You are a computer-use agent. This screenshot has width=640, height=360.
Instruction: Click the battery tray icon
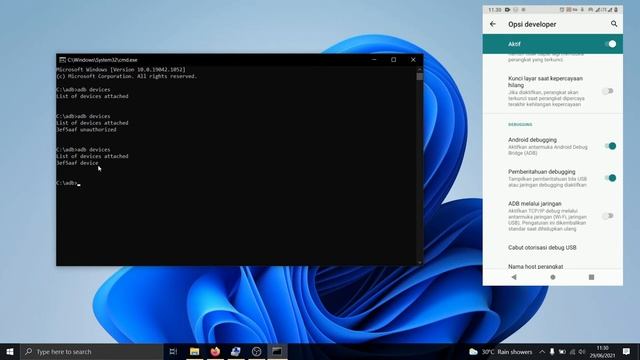[x=562, y=352]
